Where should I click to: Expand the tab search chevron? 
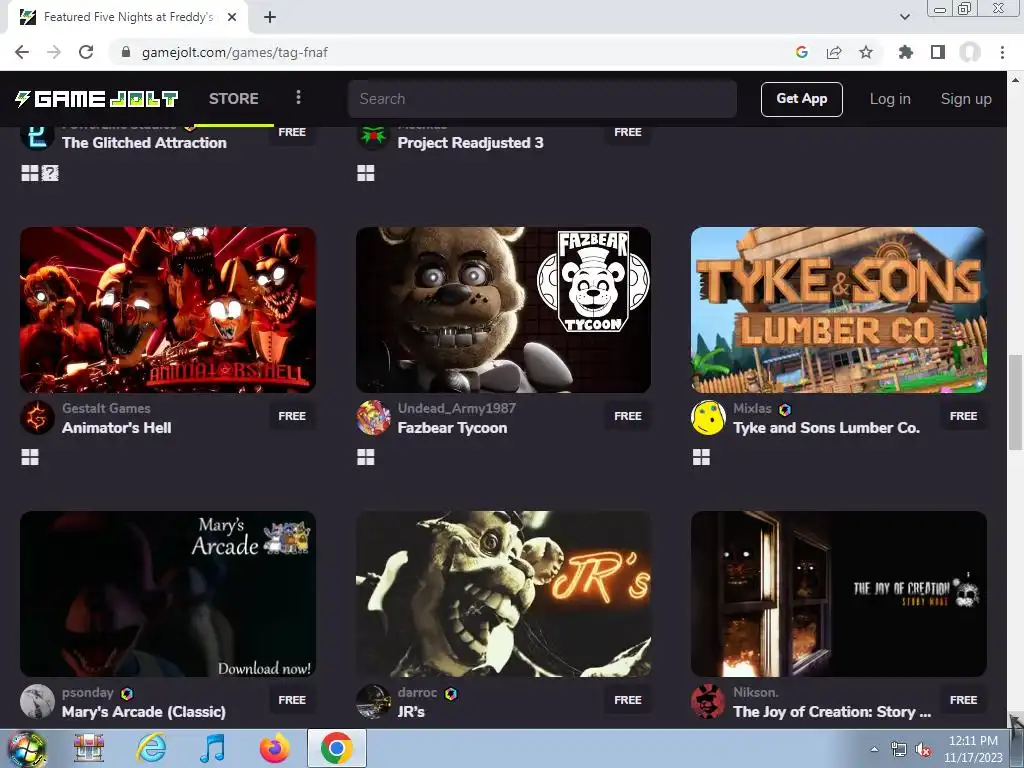(x=904, y=17)
